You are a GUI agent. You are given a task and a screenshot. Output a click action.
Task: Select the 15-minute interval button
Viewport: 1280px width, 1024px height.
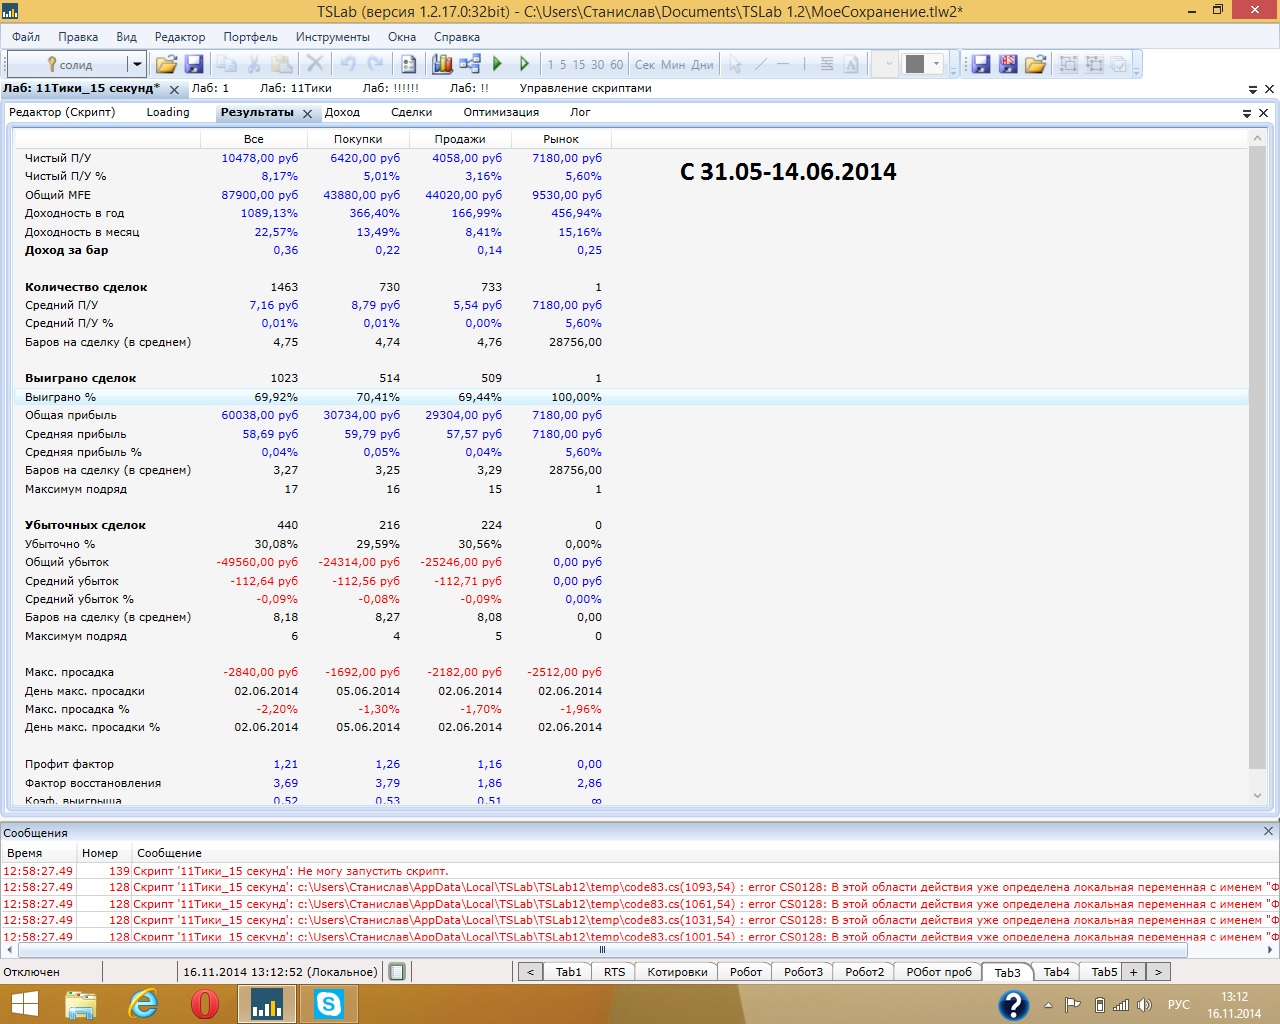[578, 64]
